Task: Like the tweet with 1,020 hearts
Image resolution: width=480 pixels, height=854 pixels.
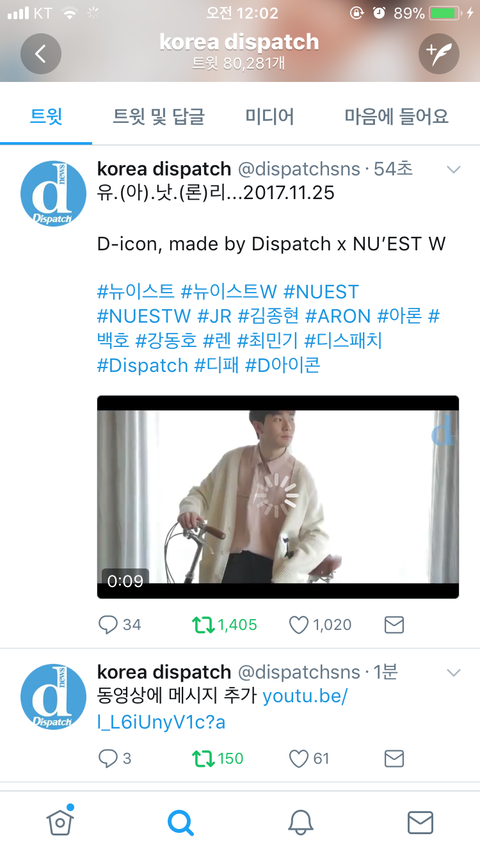Action: point(299,625)
